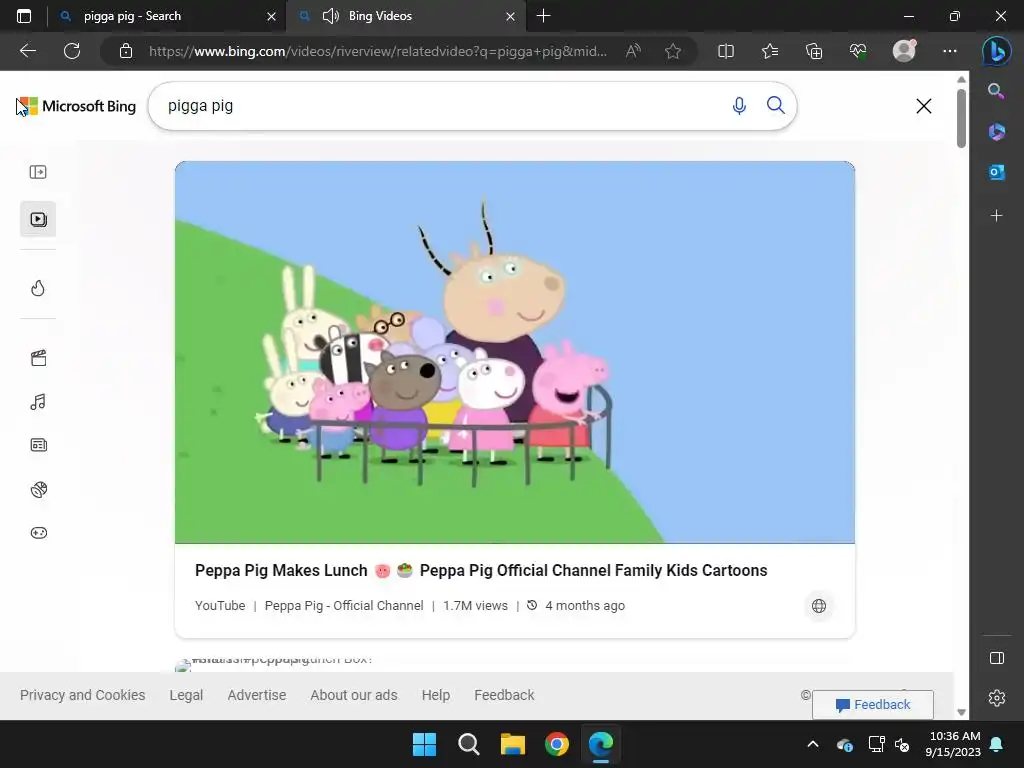Open Edge sidebar Search icon

(x=996, y=91)
